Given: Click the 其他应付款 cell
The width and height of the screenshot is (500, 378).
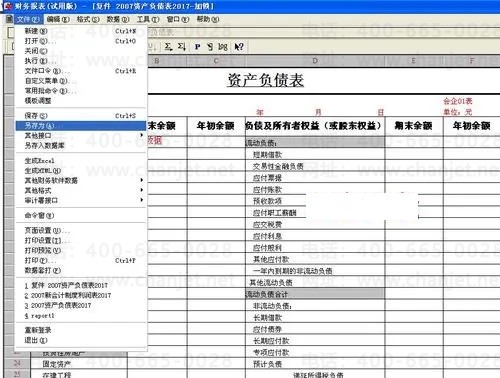Looking at the screenshot, I should coord(315,259).
